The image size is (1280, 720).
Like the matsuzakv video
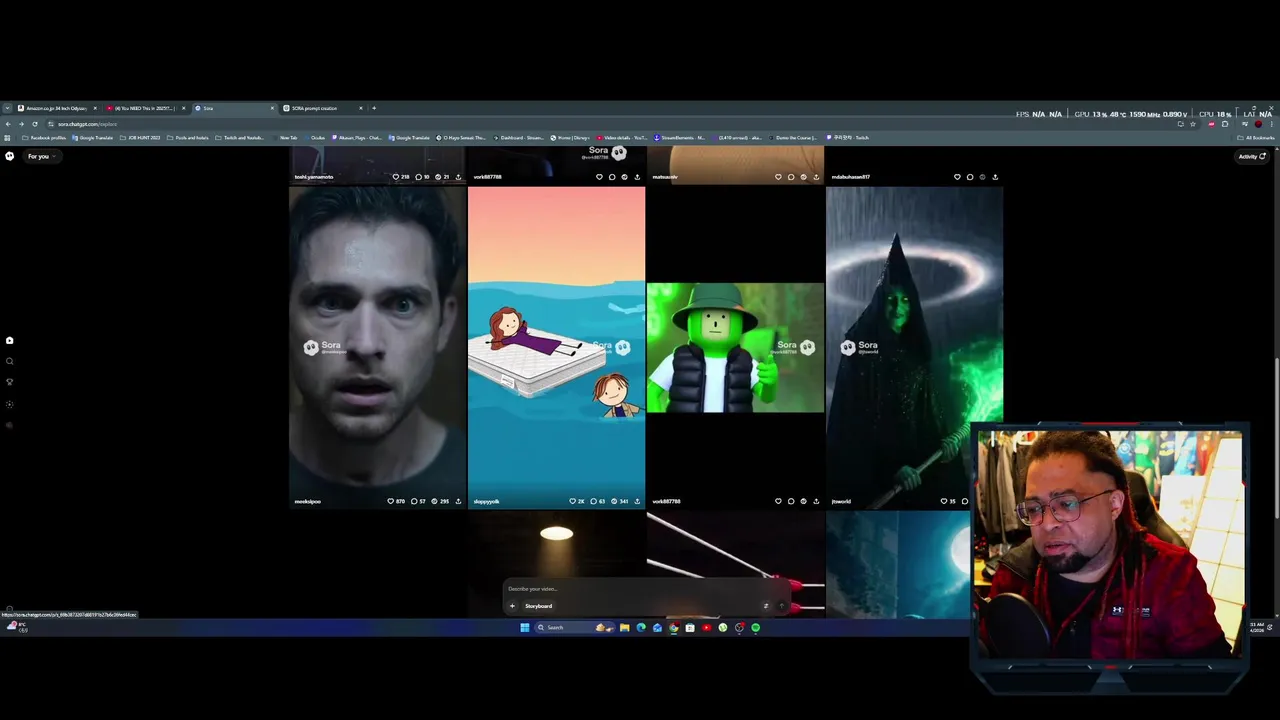tap(778, 177)
